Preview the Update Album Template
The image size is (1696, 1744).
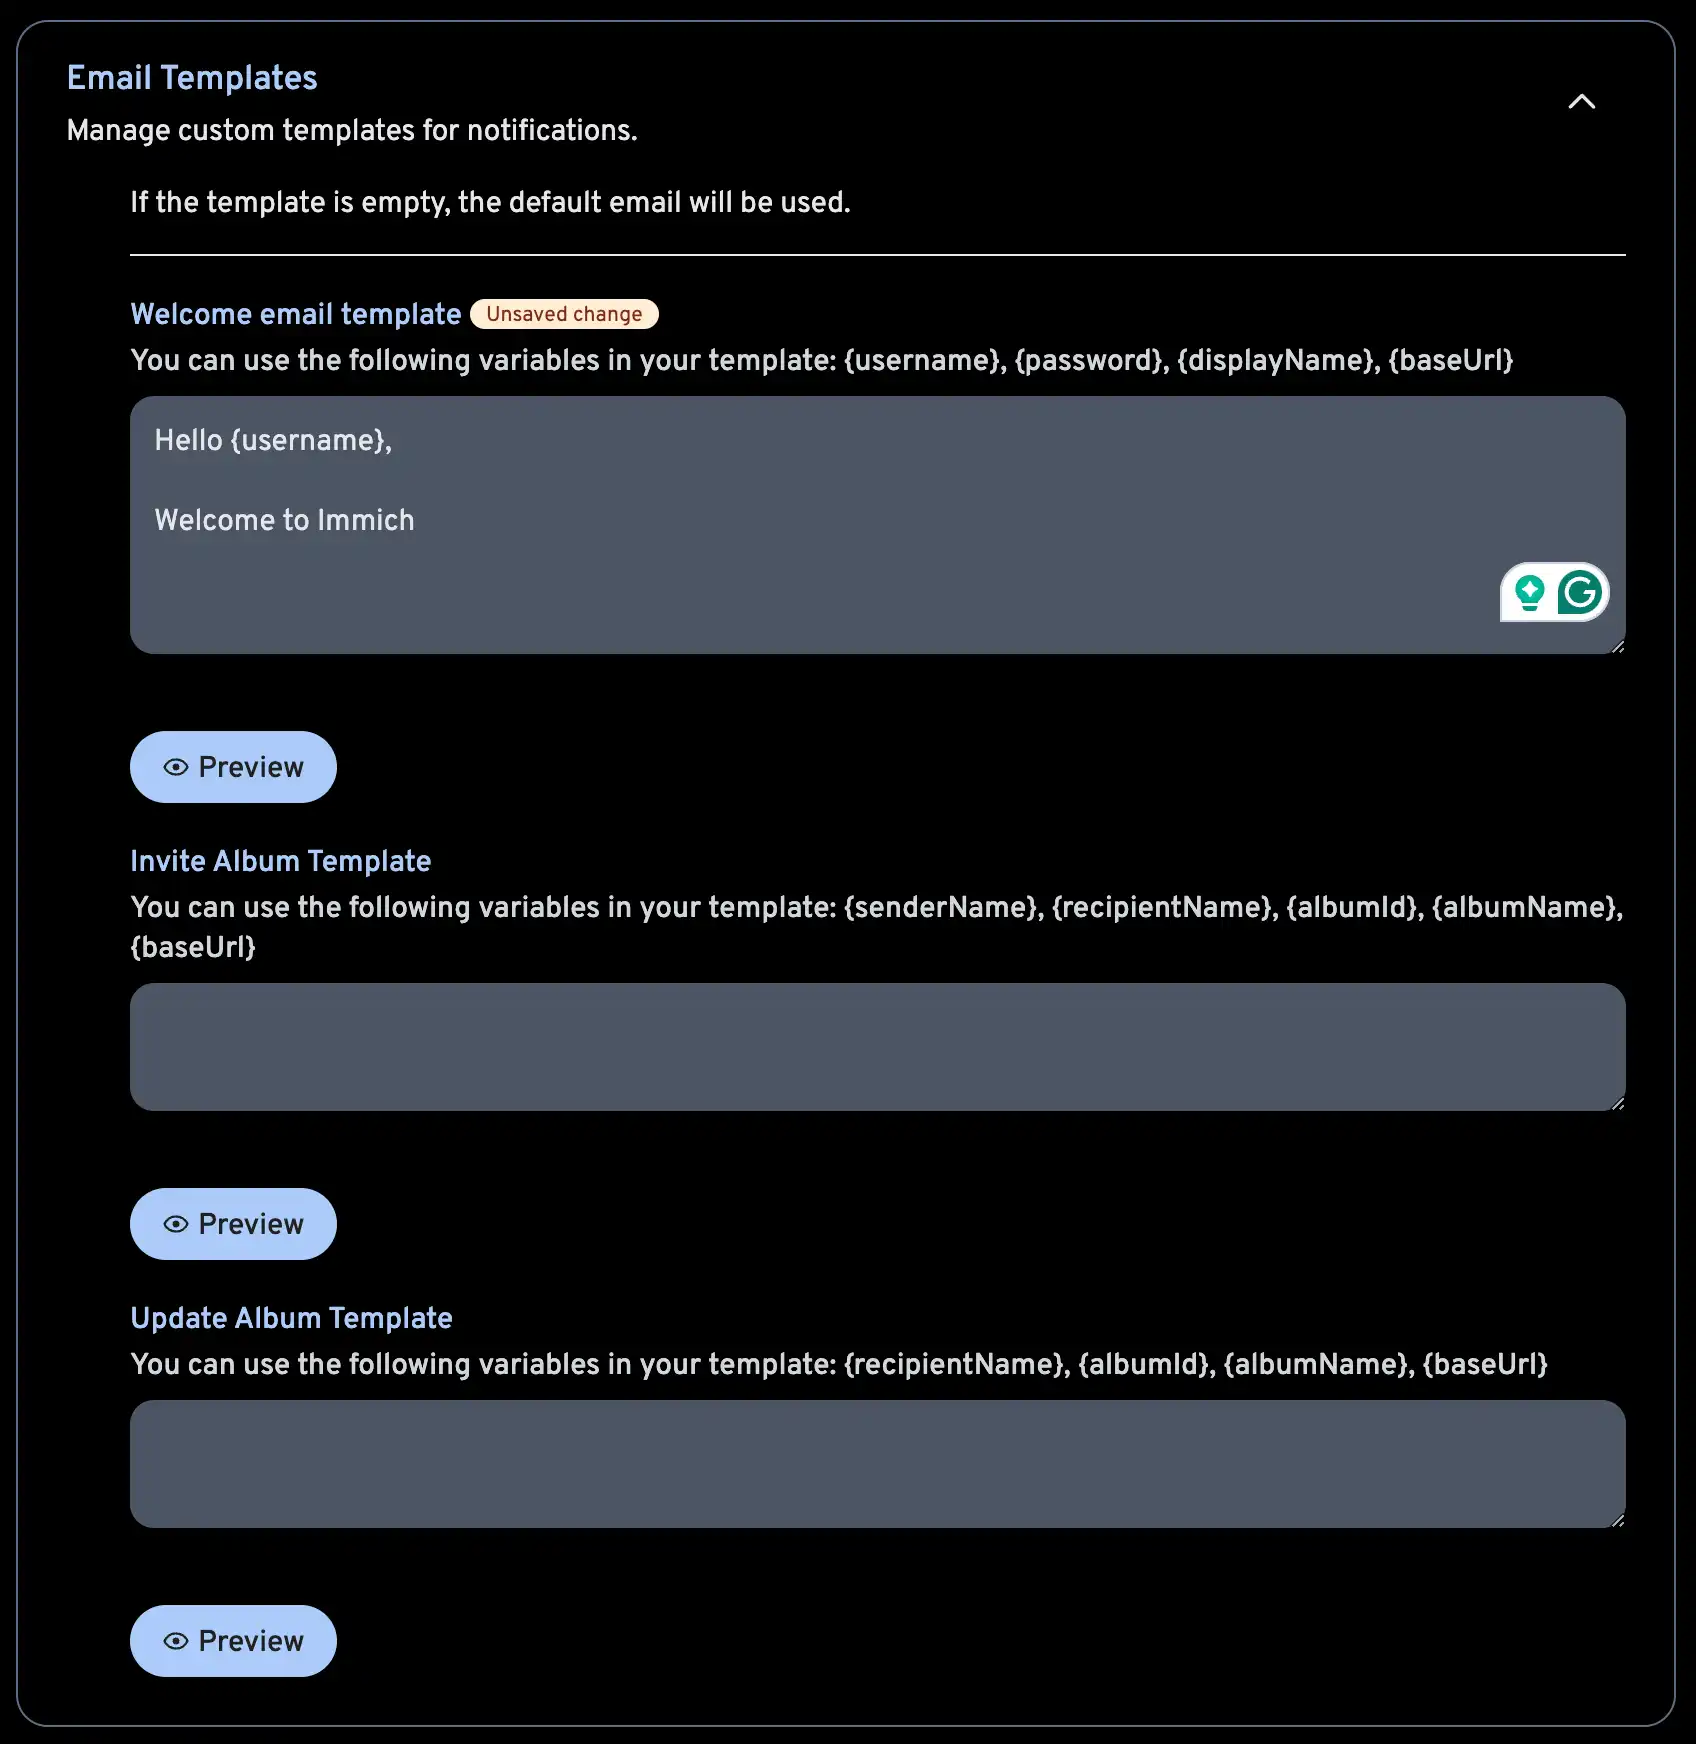pos(233,1640)
